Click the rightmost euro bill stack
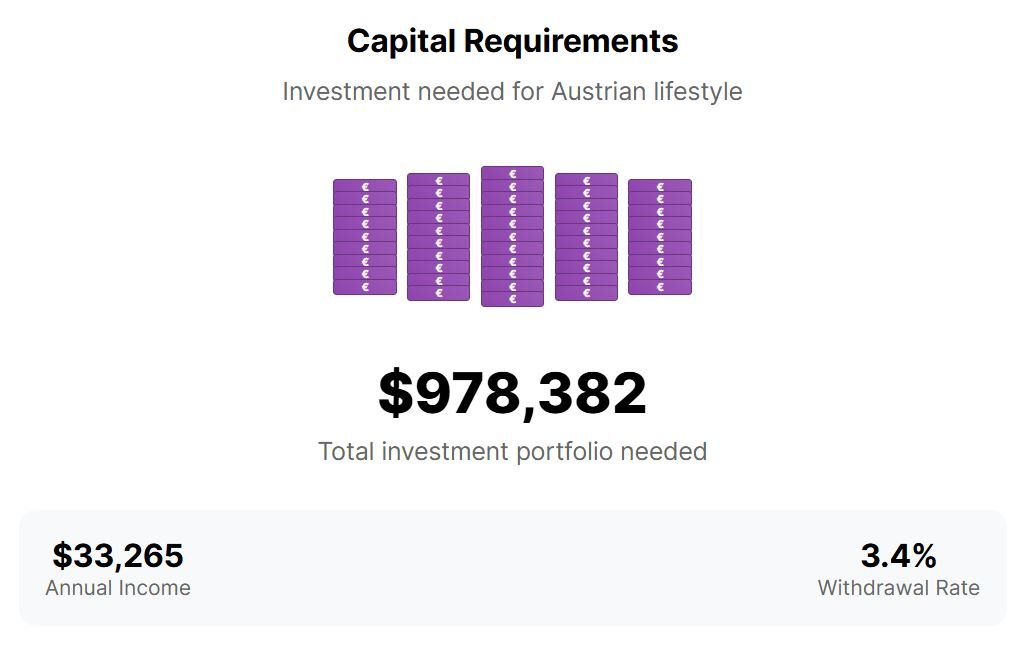The width and height of the screenshot is (1025, 647). tap(659, 237)
